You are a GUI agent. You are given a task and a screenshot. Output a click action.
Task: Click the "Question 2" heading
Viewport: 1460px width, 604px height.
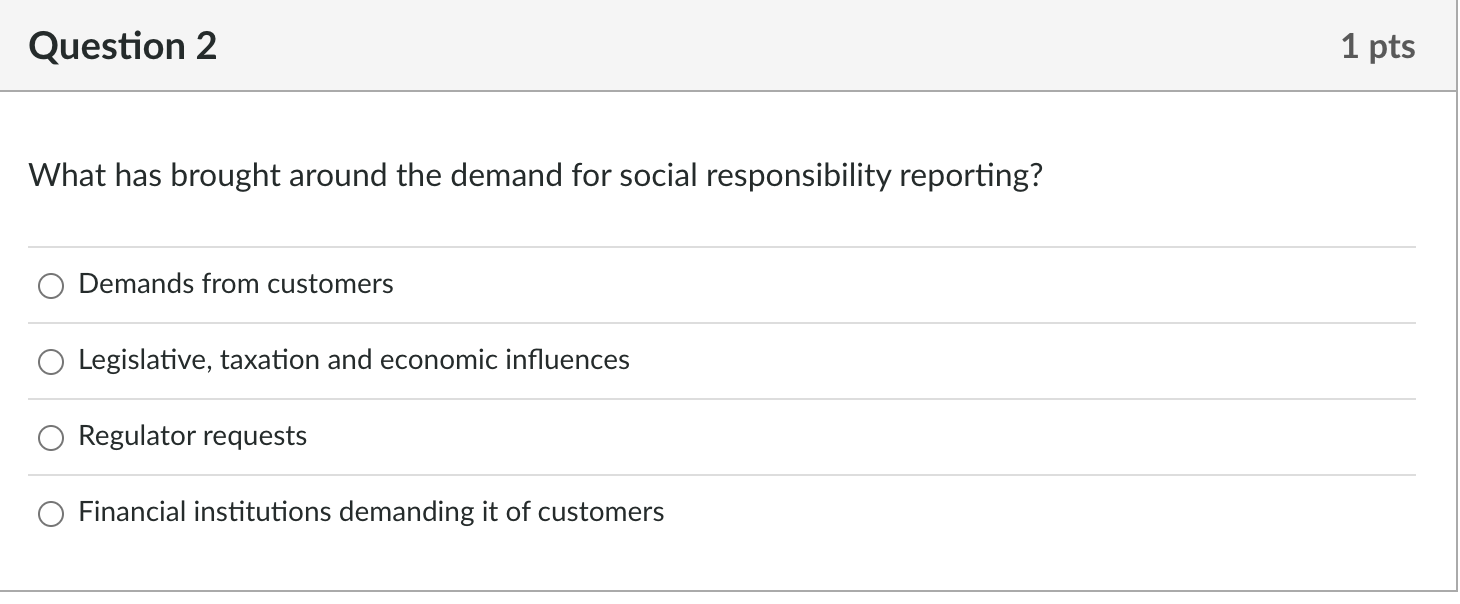pyautogui.click(x=123, y=47)
